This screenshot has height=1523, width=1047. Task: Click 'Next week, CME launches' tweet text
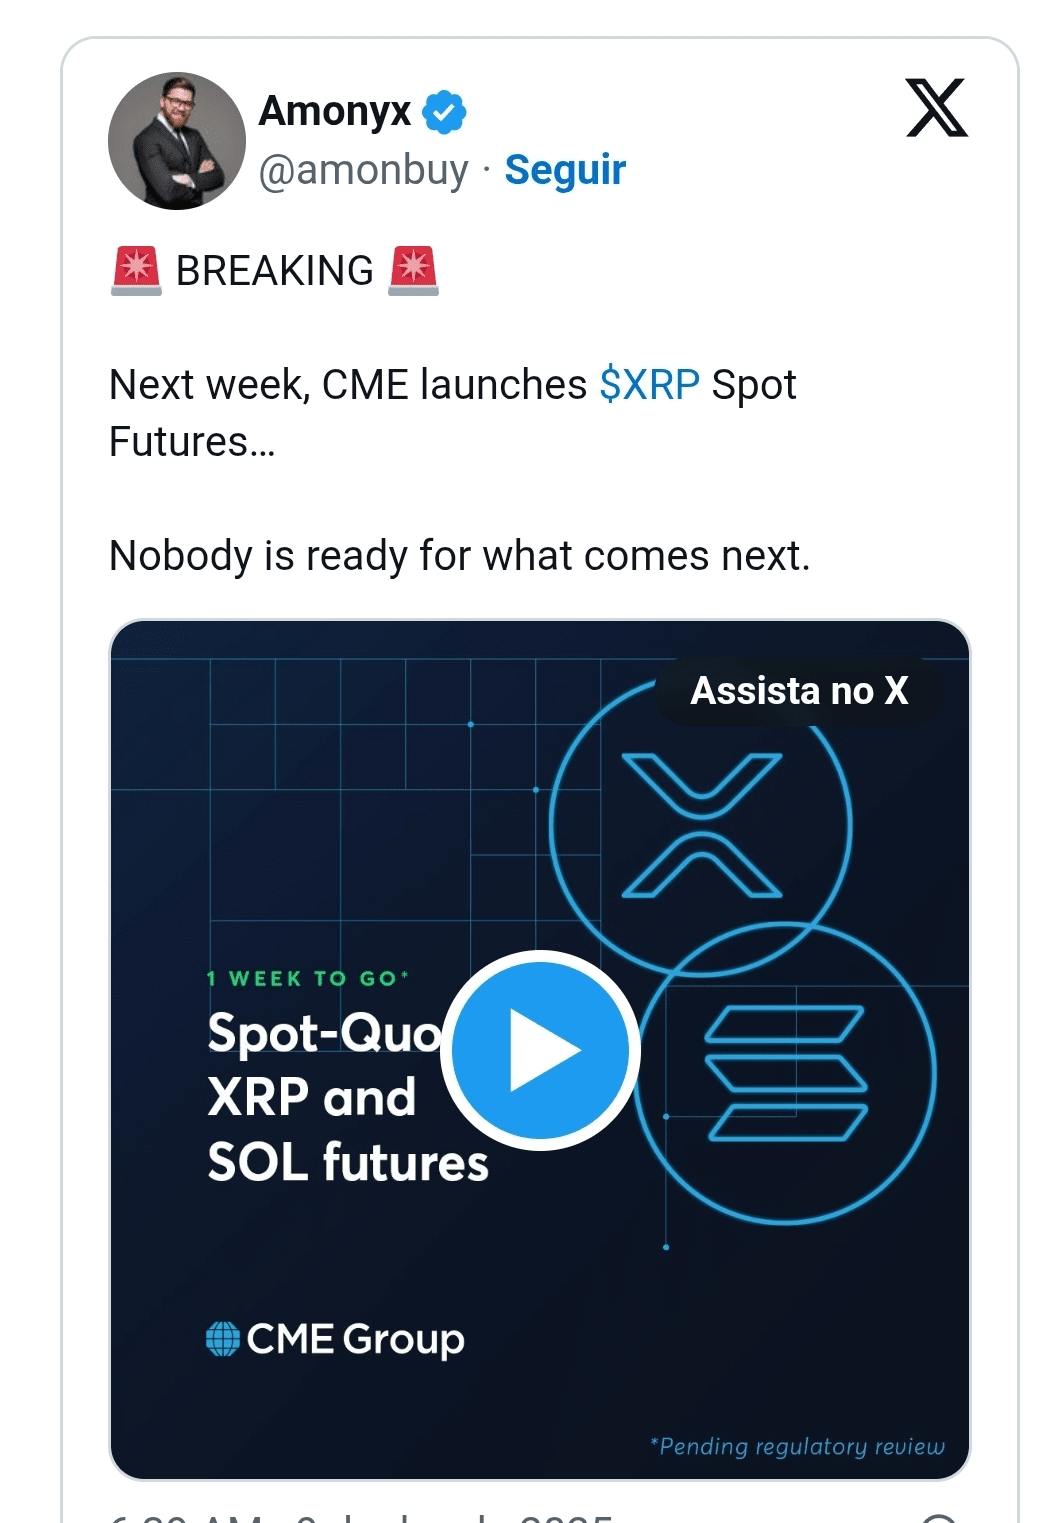347,385
